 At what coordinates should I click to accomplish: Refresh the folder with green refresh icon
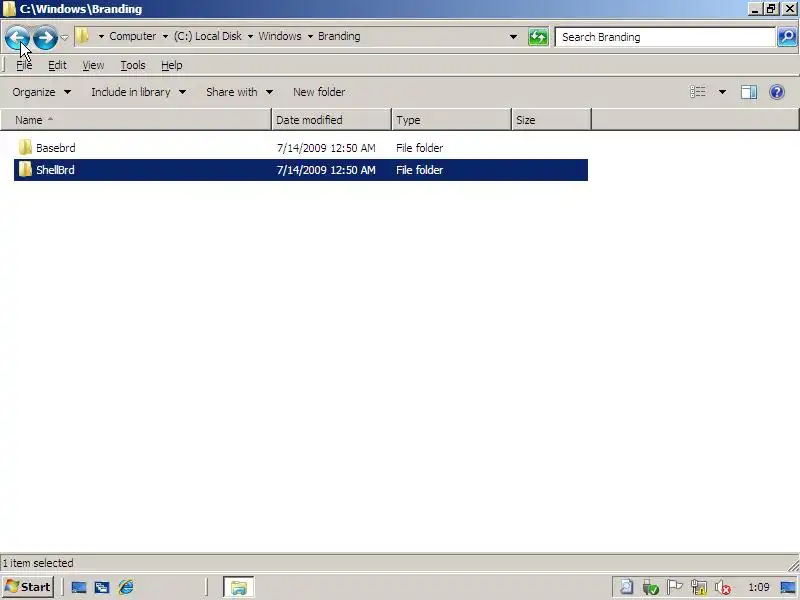click(x=538, y=37)
